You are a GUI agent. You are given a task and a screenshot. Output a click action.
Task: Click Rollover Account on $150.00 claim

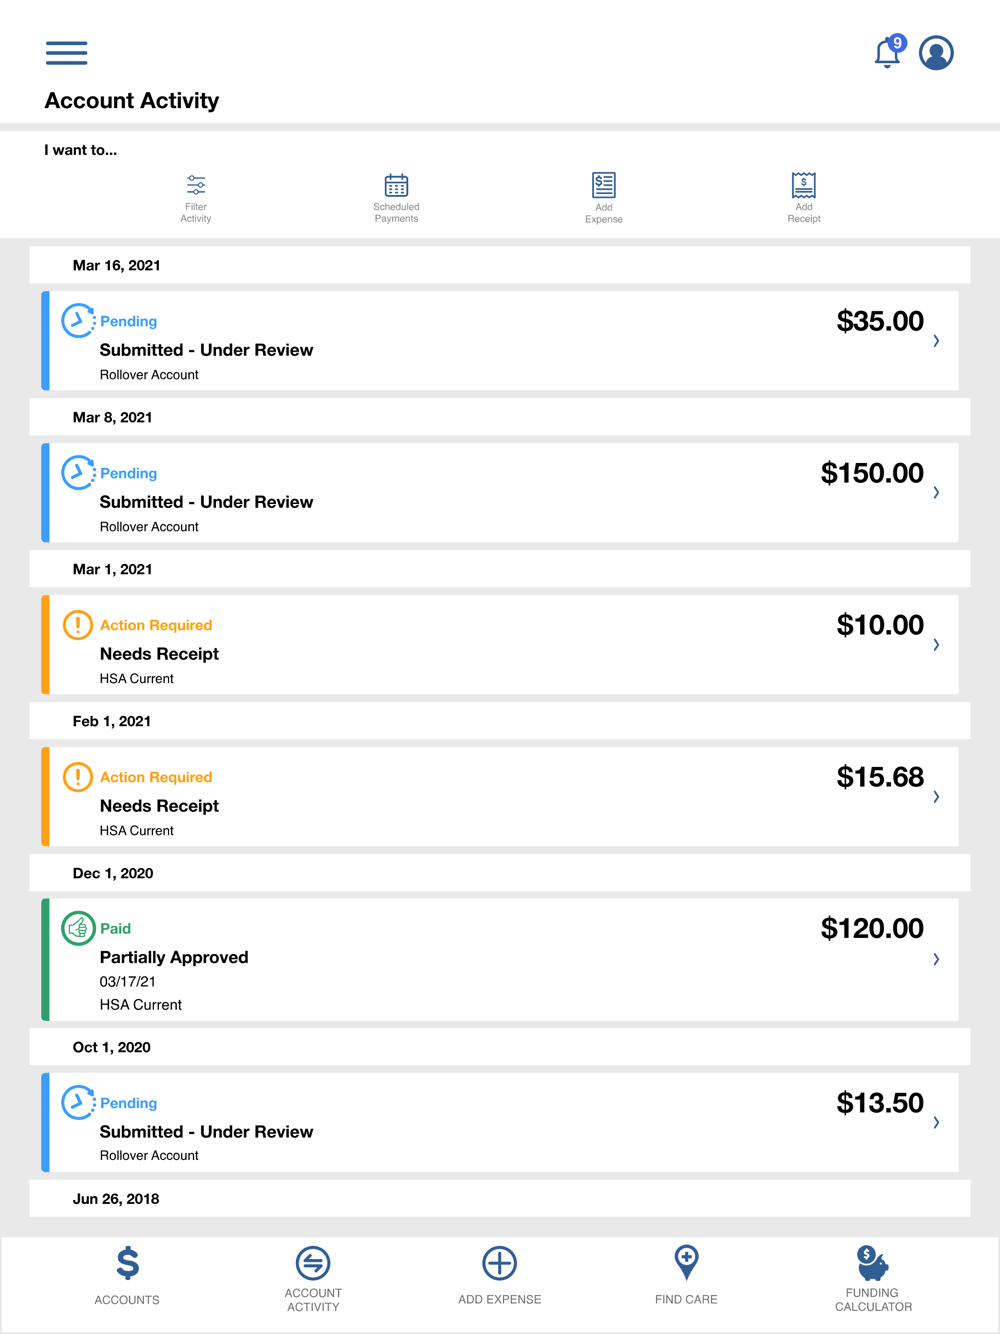[x=149, y=527]
